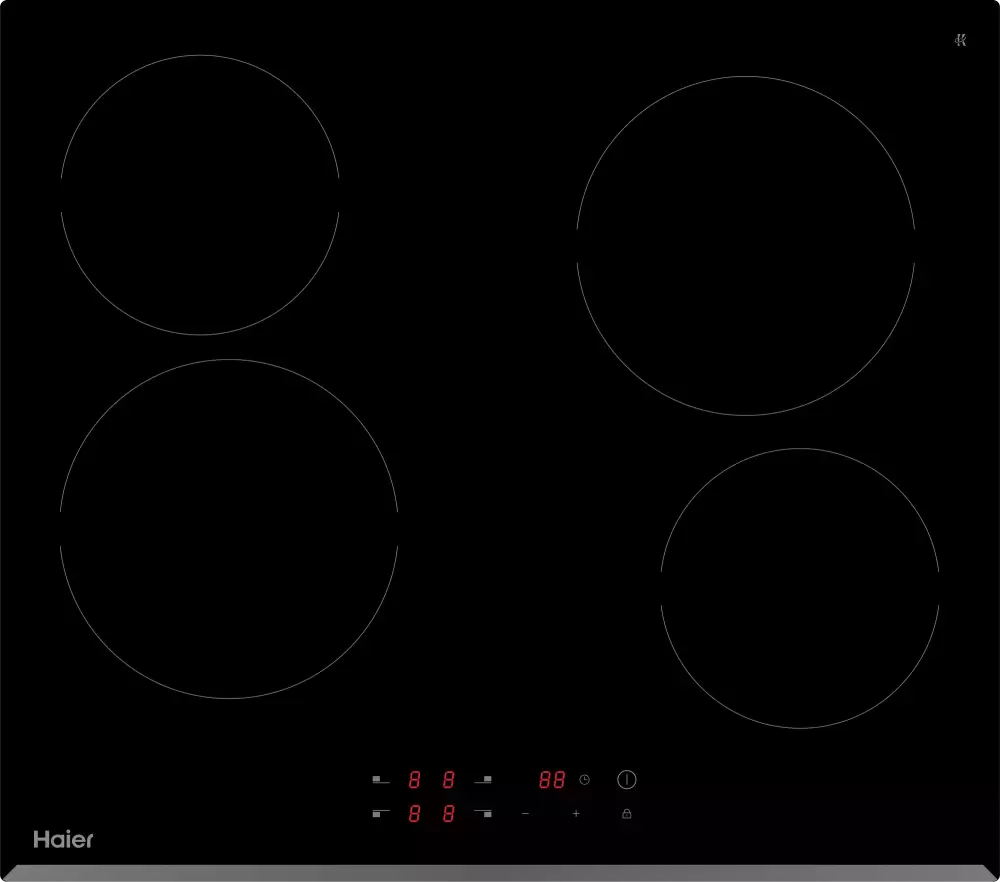1000x882 pixels.
Task: Tap the rear-right zone power level digit
Action: 448,779
